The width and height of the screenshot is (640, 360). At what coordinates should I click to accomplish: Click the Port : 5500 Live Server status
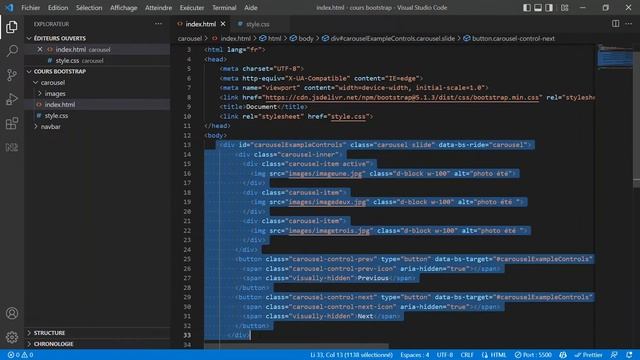click(x=533, y=355)
